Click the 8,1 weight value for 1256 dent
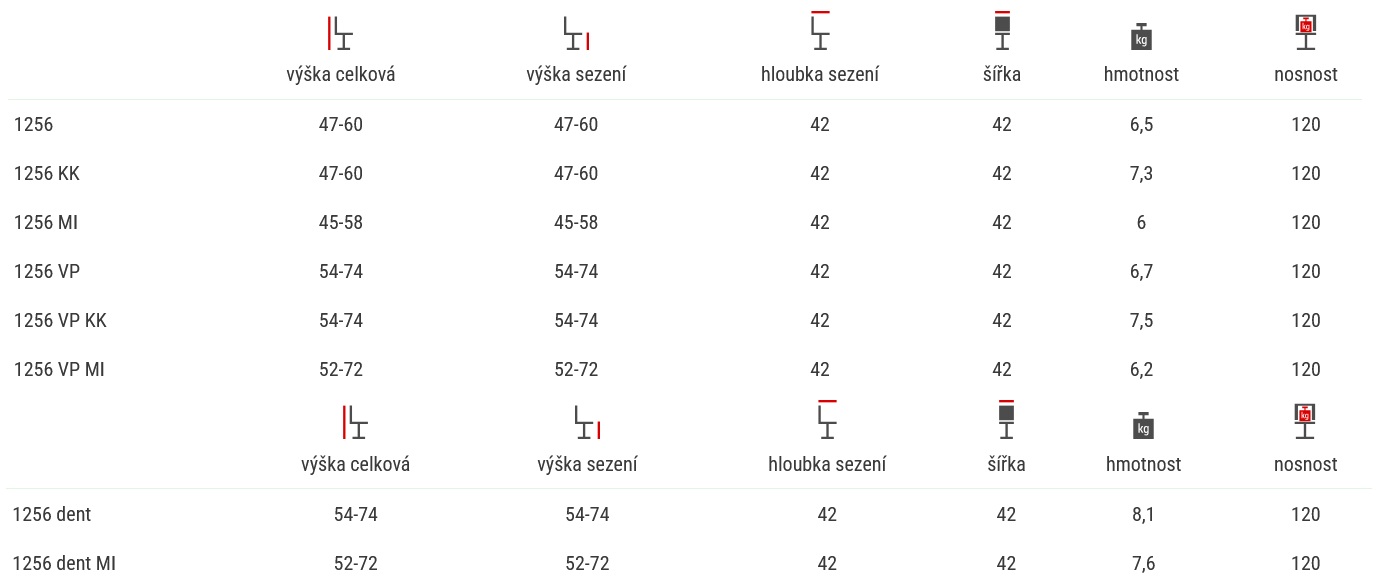 pos(1144,515)
